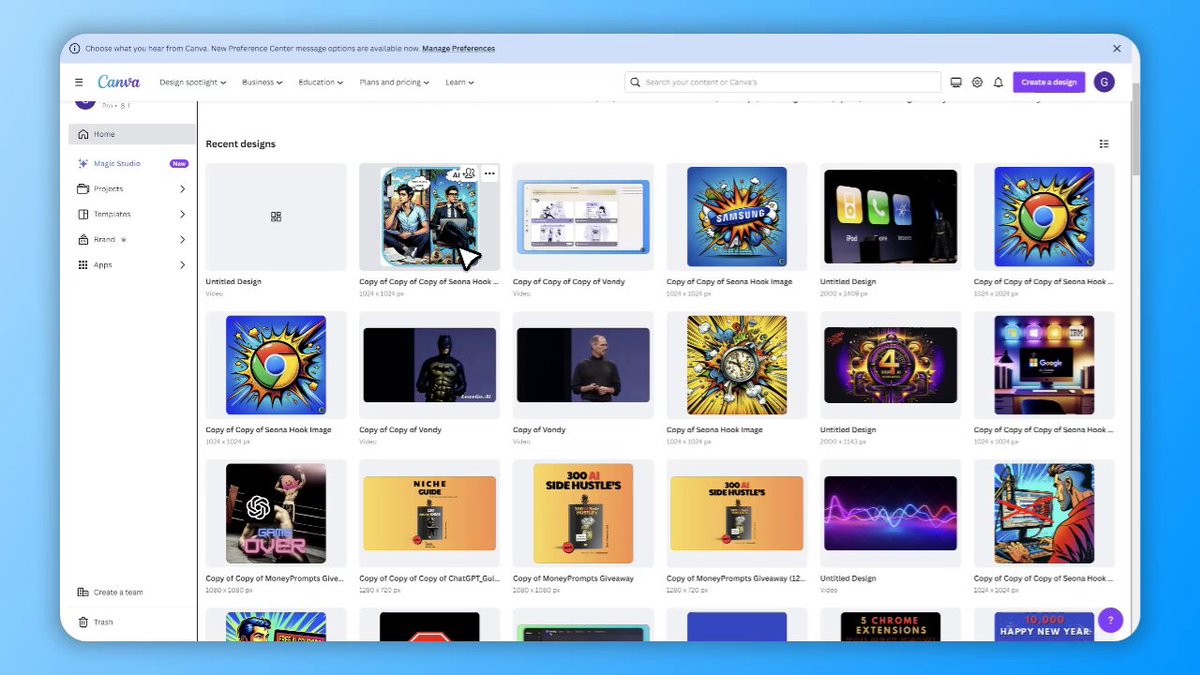
Task: Expand the Apps chevron arrow
Action: pos(182,265)
